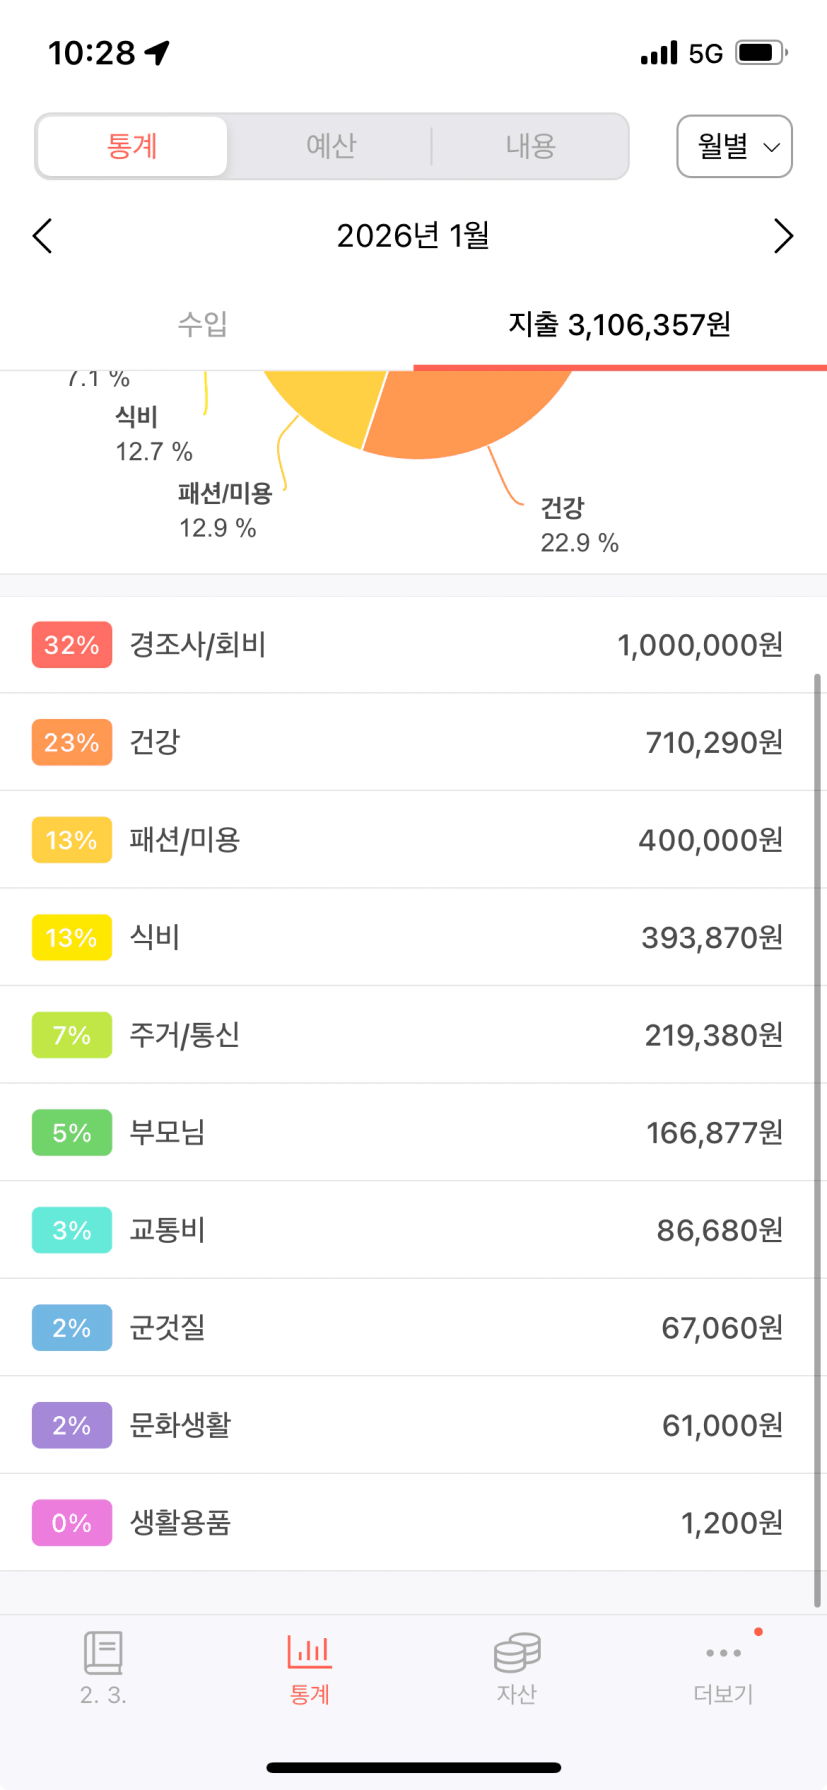The width and height of the screenshot is (827, 1790).
Task: Tap the bar chart statistics icon
Action: coord(309,1653)
